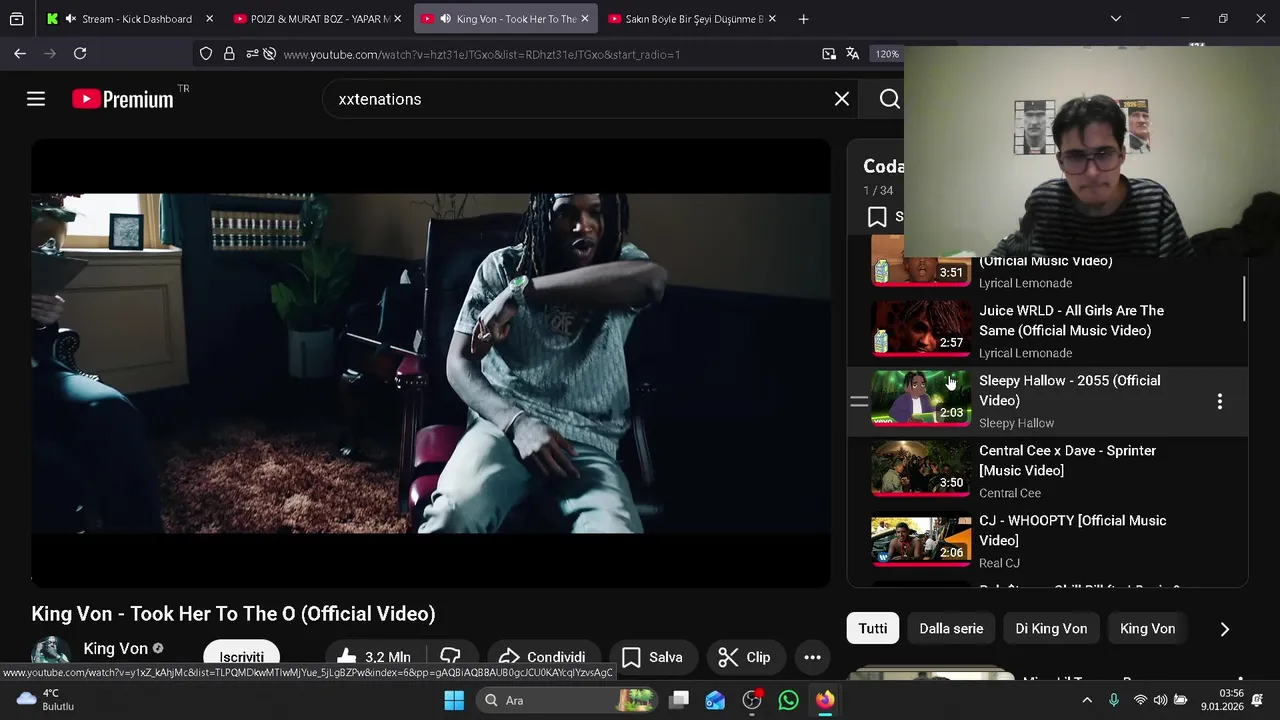Open the shield tracking protection icon

tap(206, 54)
